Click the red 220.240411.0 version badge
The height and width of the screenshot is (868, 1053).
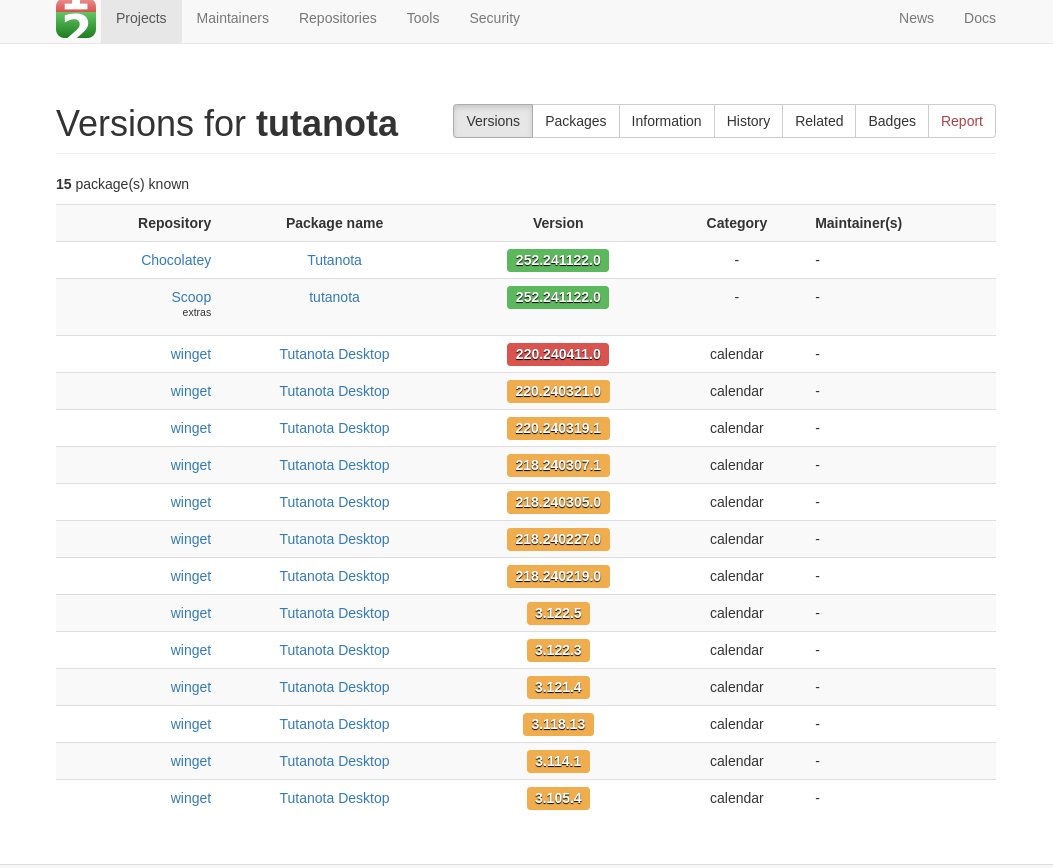click(x=558, y=354)
